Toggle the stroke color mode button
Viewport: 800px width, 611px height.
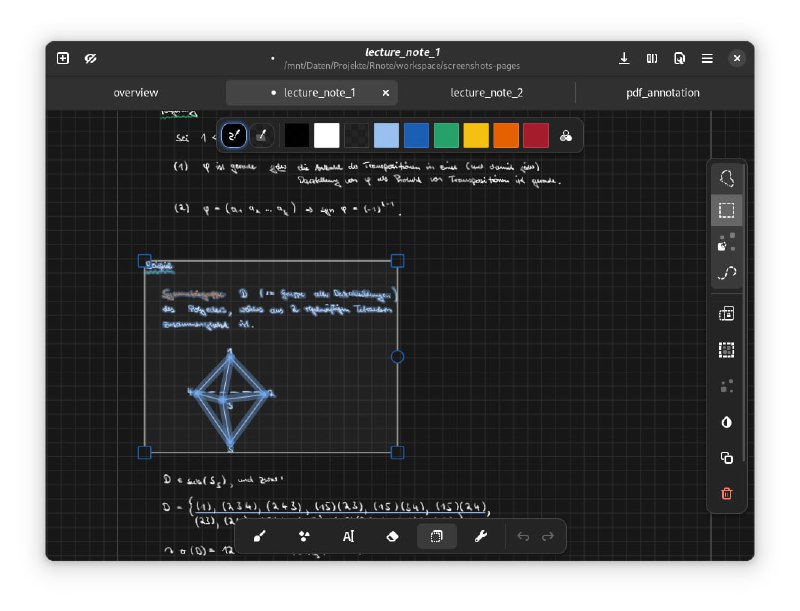[234, 135]
